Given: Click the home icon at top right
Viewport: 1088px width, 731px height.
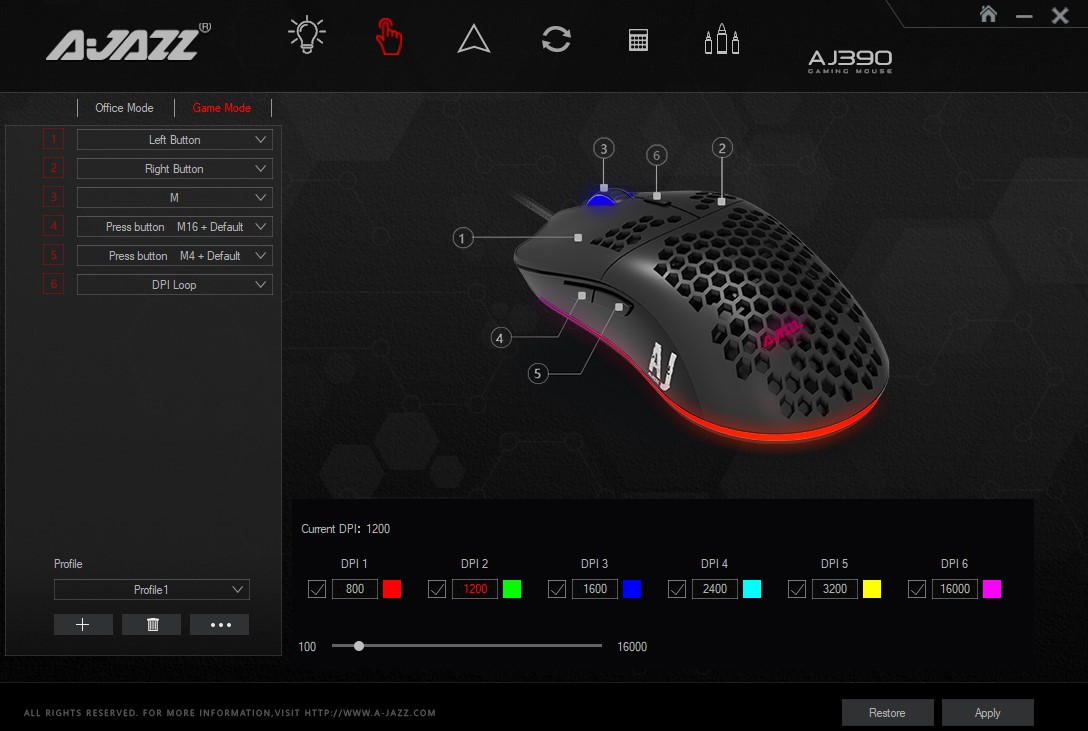Looking at the screenshot, I should point(988,14).
